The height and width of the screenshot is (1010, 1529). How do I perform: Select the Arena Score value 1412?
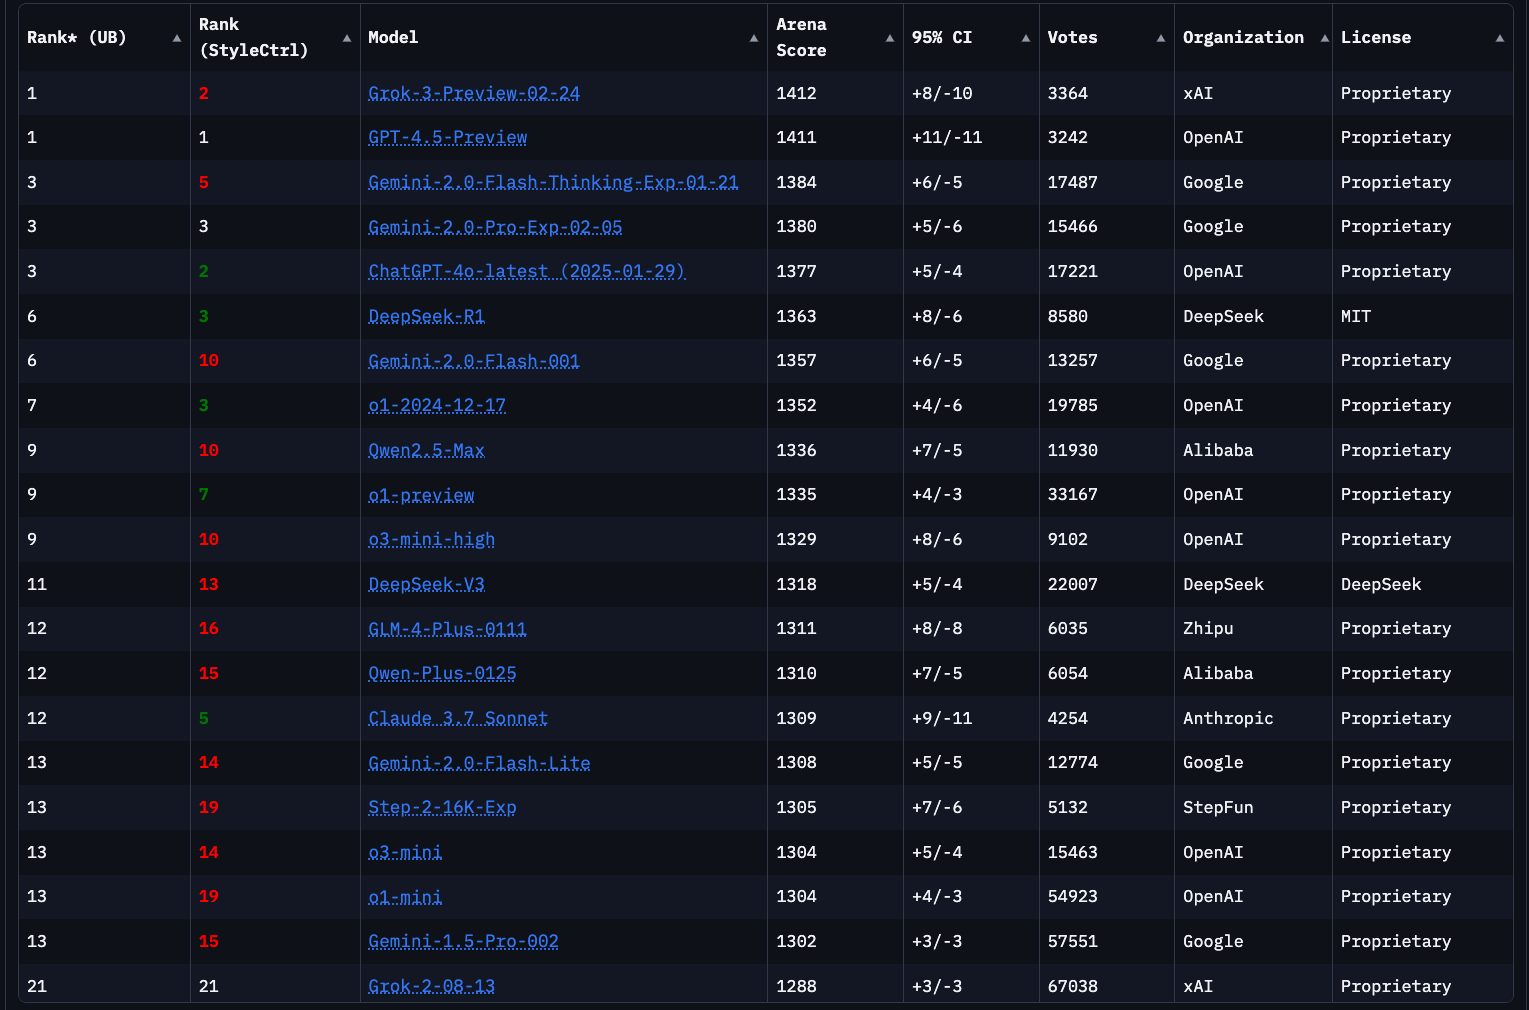click(x=797, y=93)
